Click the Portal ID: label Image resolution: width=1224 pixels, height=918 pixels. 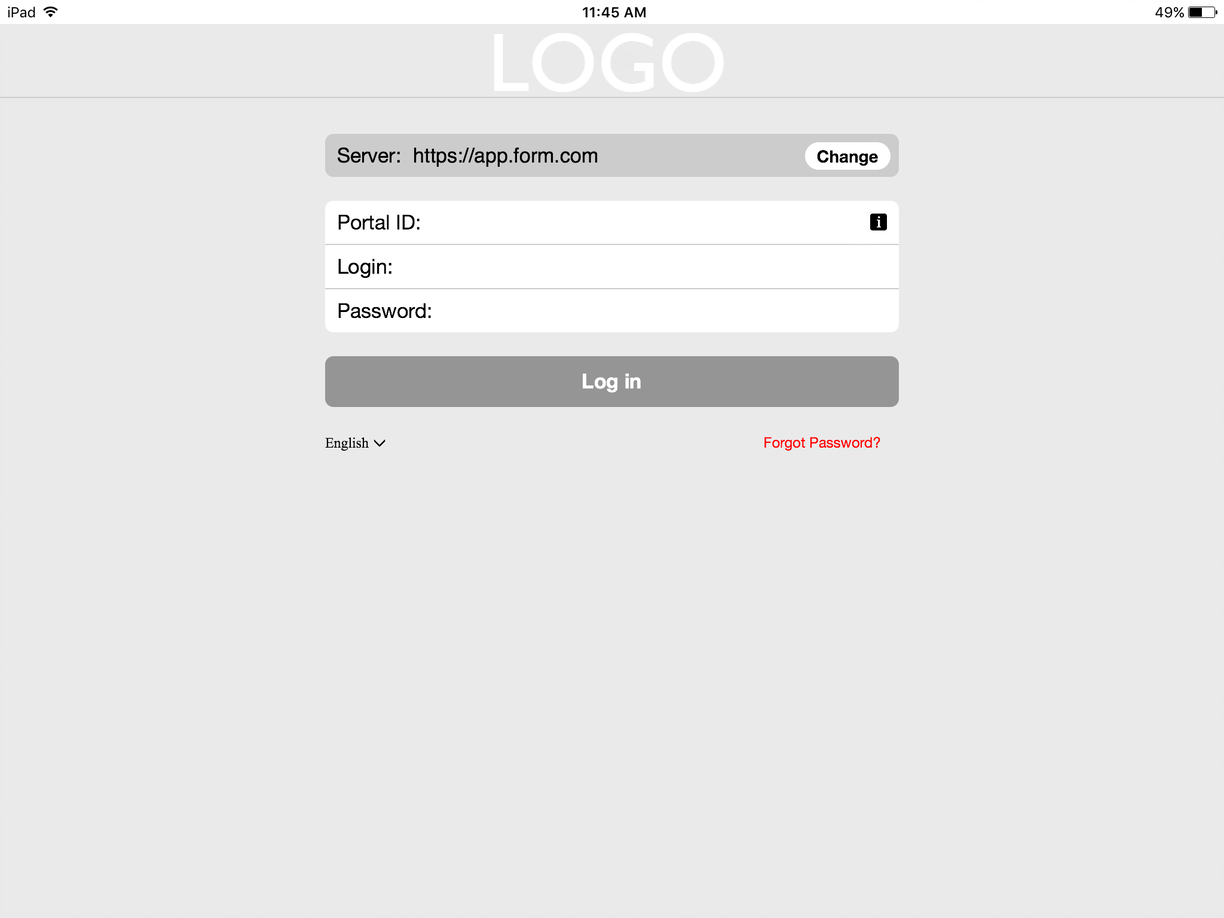(x=379, y=222)
